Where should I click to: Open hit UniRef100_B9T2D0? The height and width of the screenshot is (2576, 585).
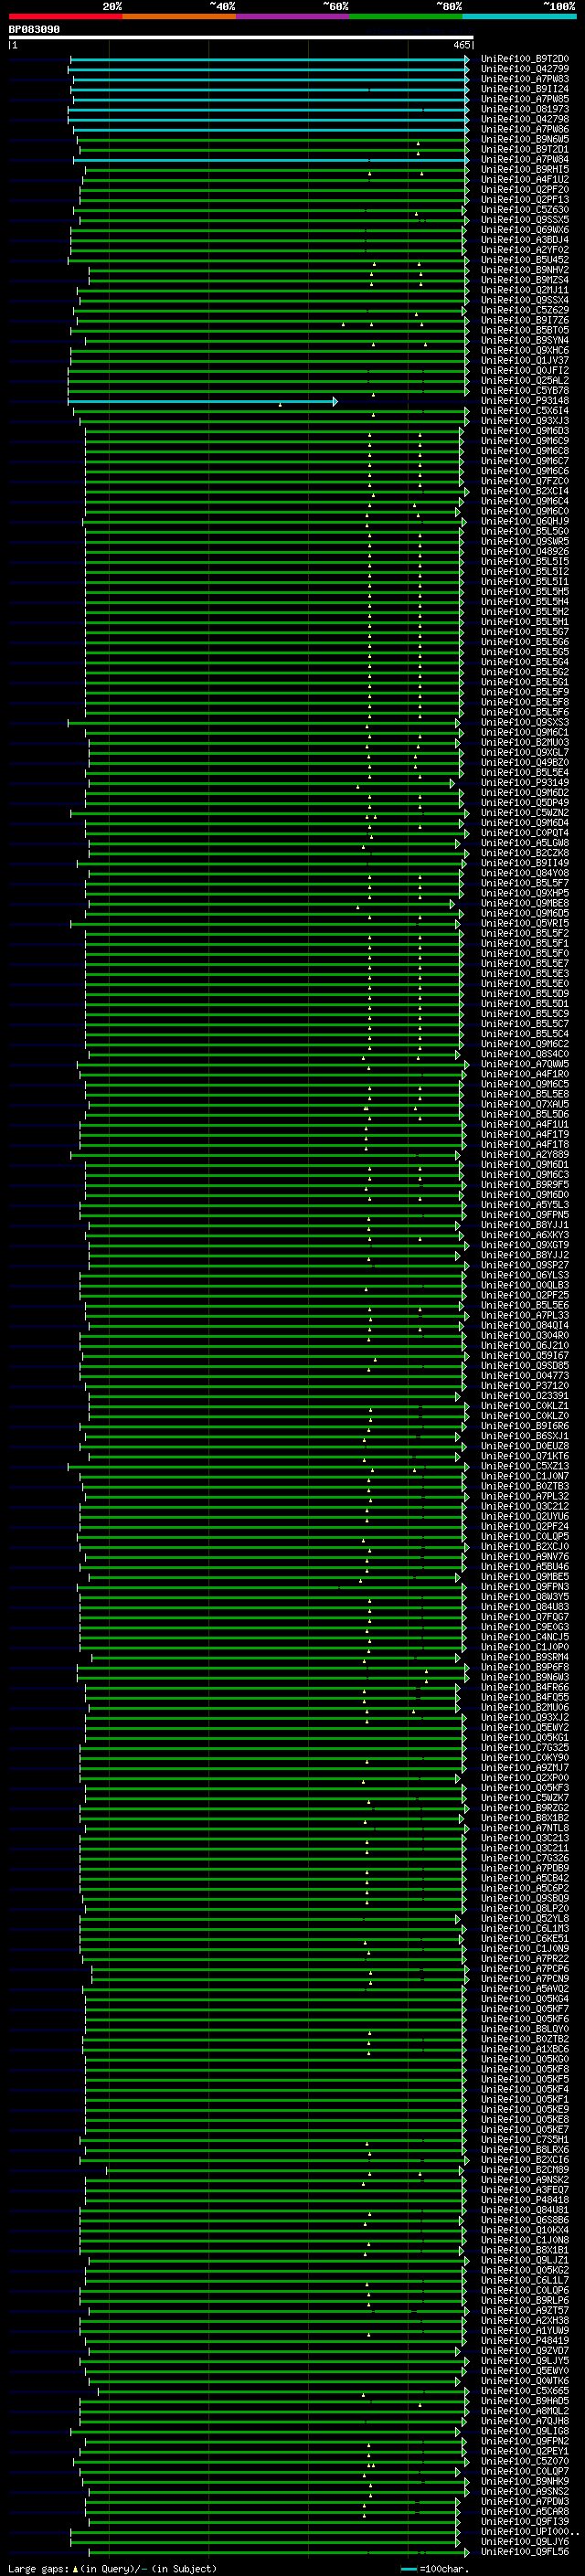[x=525, y=59]
